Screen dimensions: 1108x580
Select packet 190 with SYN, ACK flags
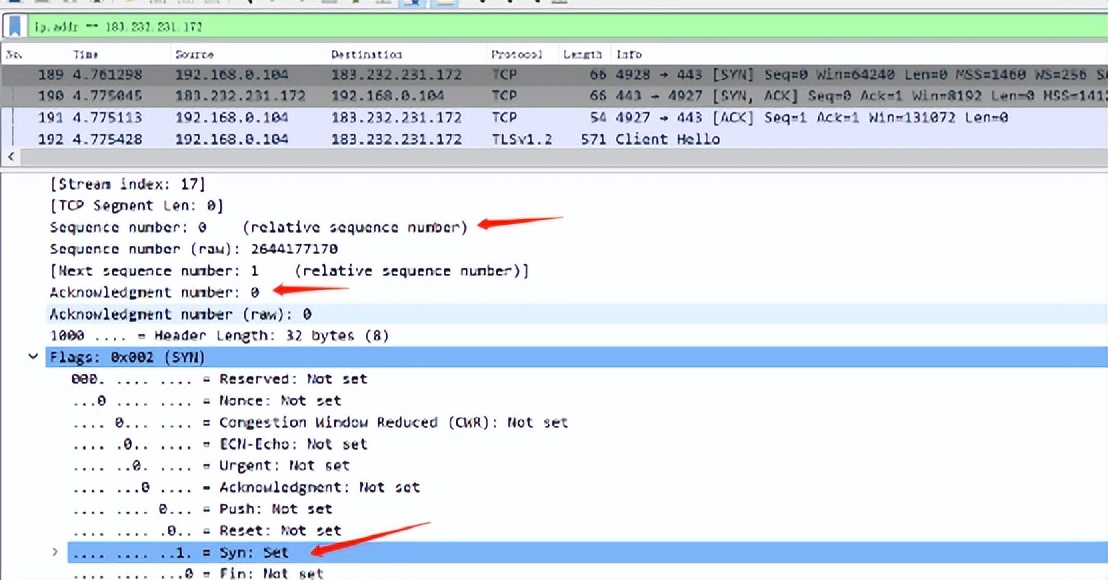554,95
